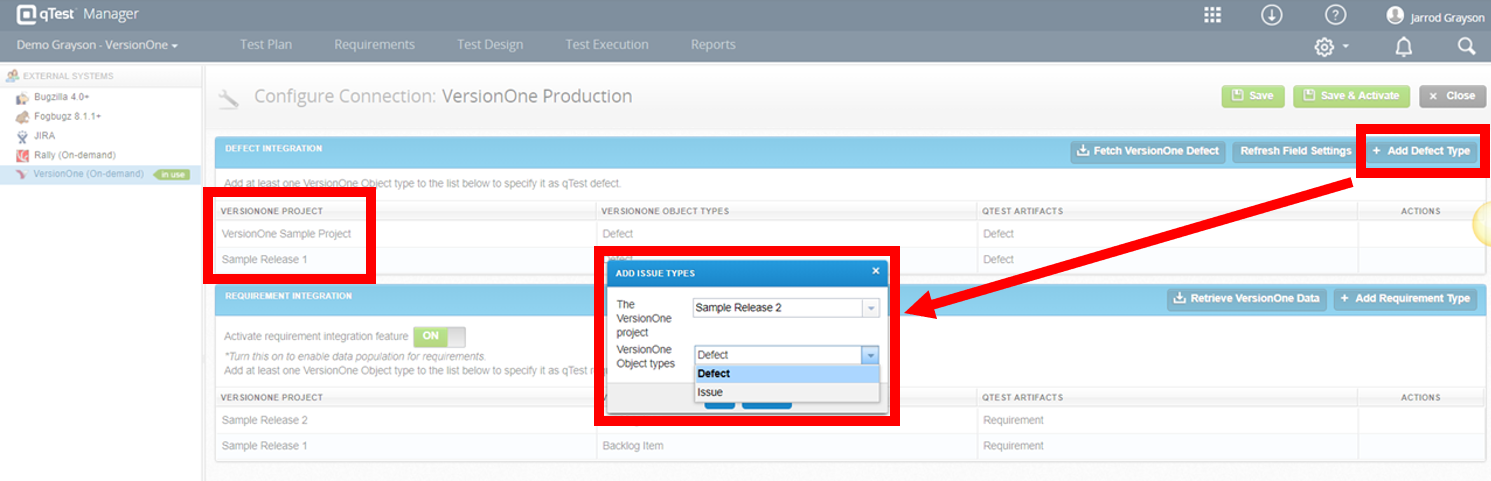
Task: Open the notifications bell
Action: (x=1404, y=47)
